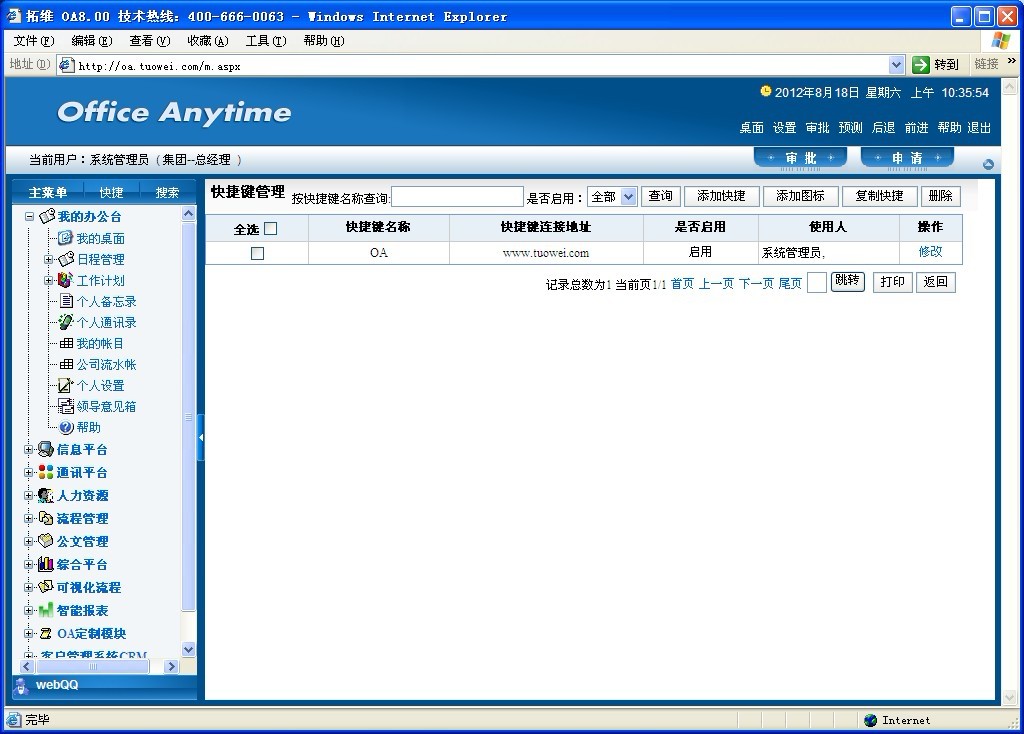Image resolution: width=1024 pixels, height=734 pixels.
Task: Click the 添加快捷 button
Action: click(721, 196)
